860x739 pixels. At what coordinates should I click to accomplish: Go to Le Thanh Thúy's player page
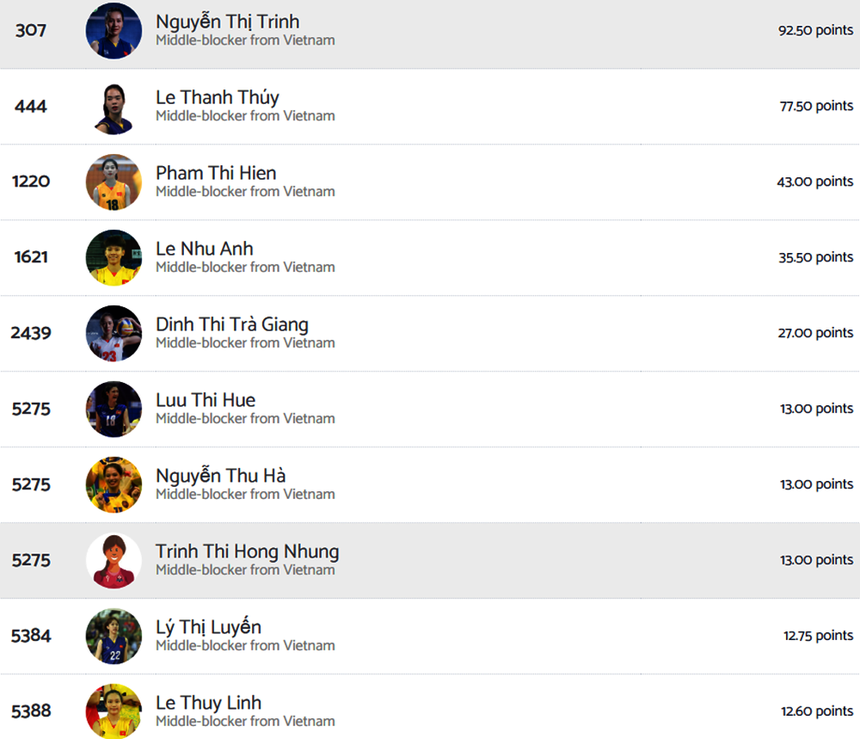coord(217,97)
